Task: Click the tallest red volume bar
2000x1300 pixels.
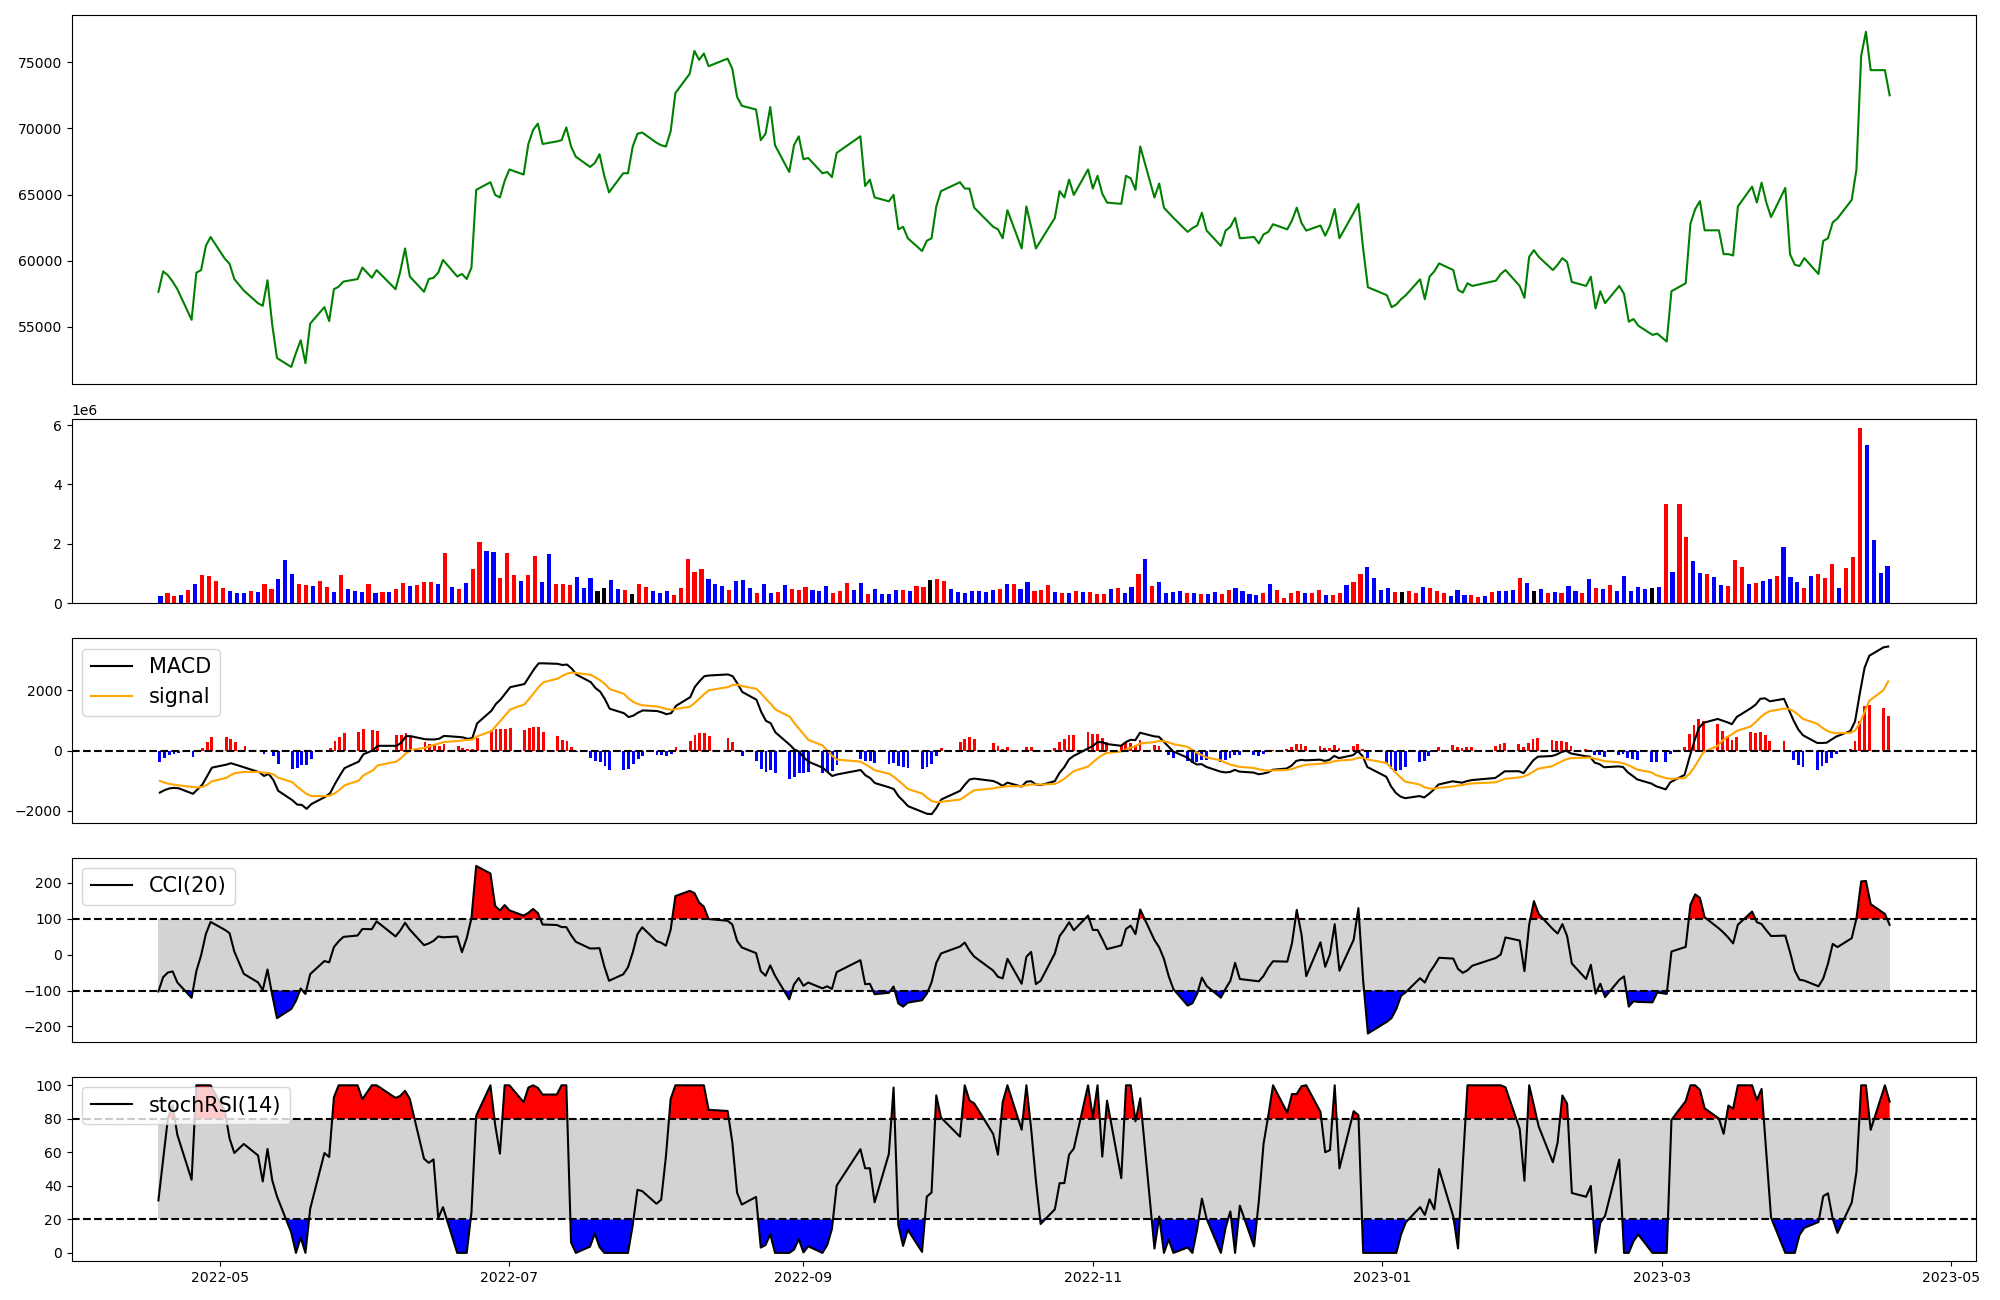Action: (1860, 516)
